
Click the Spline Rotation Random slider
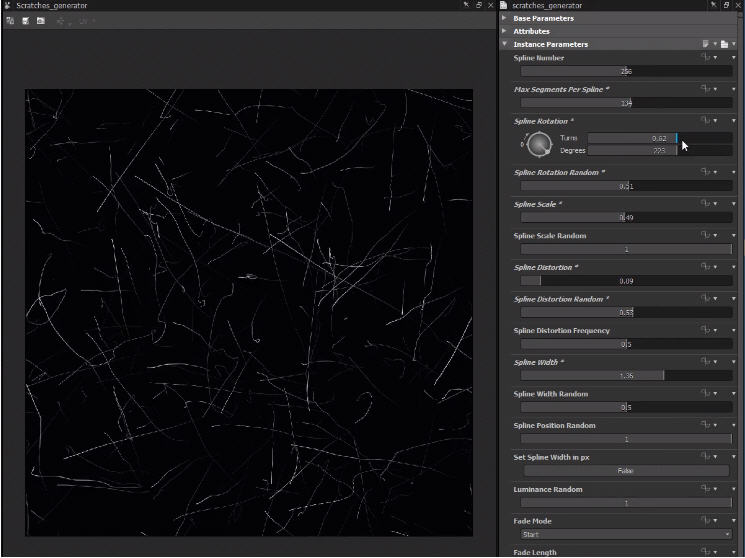[x=626, y=186]
